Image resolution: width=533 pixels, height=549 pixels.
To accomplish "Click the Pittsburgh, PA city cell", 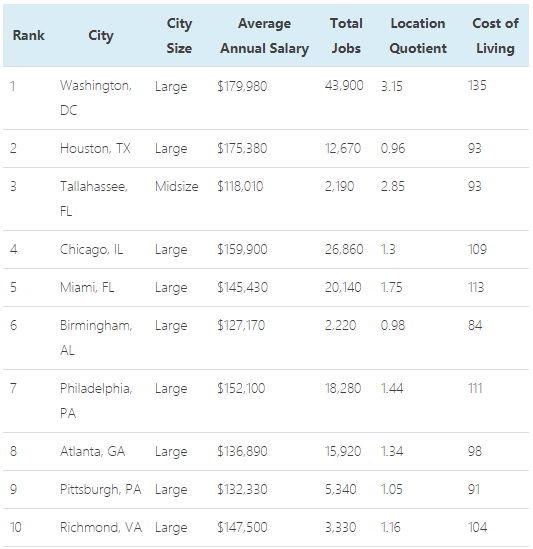I will coord(101,489).
